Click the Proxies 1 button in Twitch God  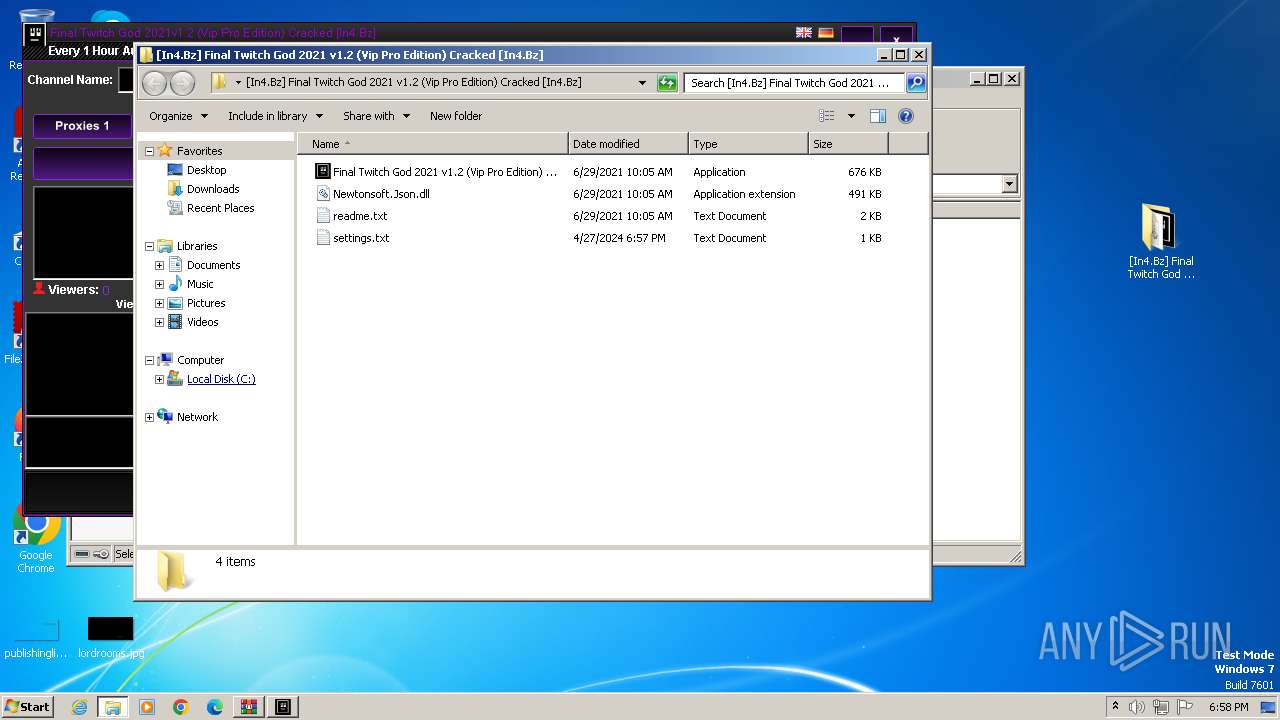point(82,126)
